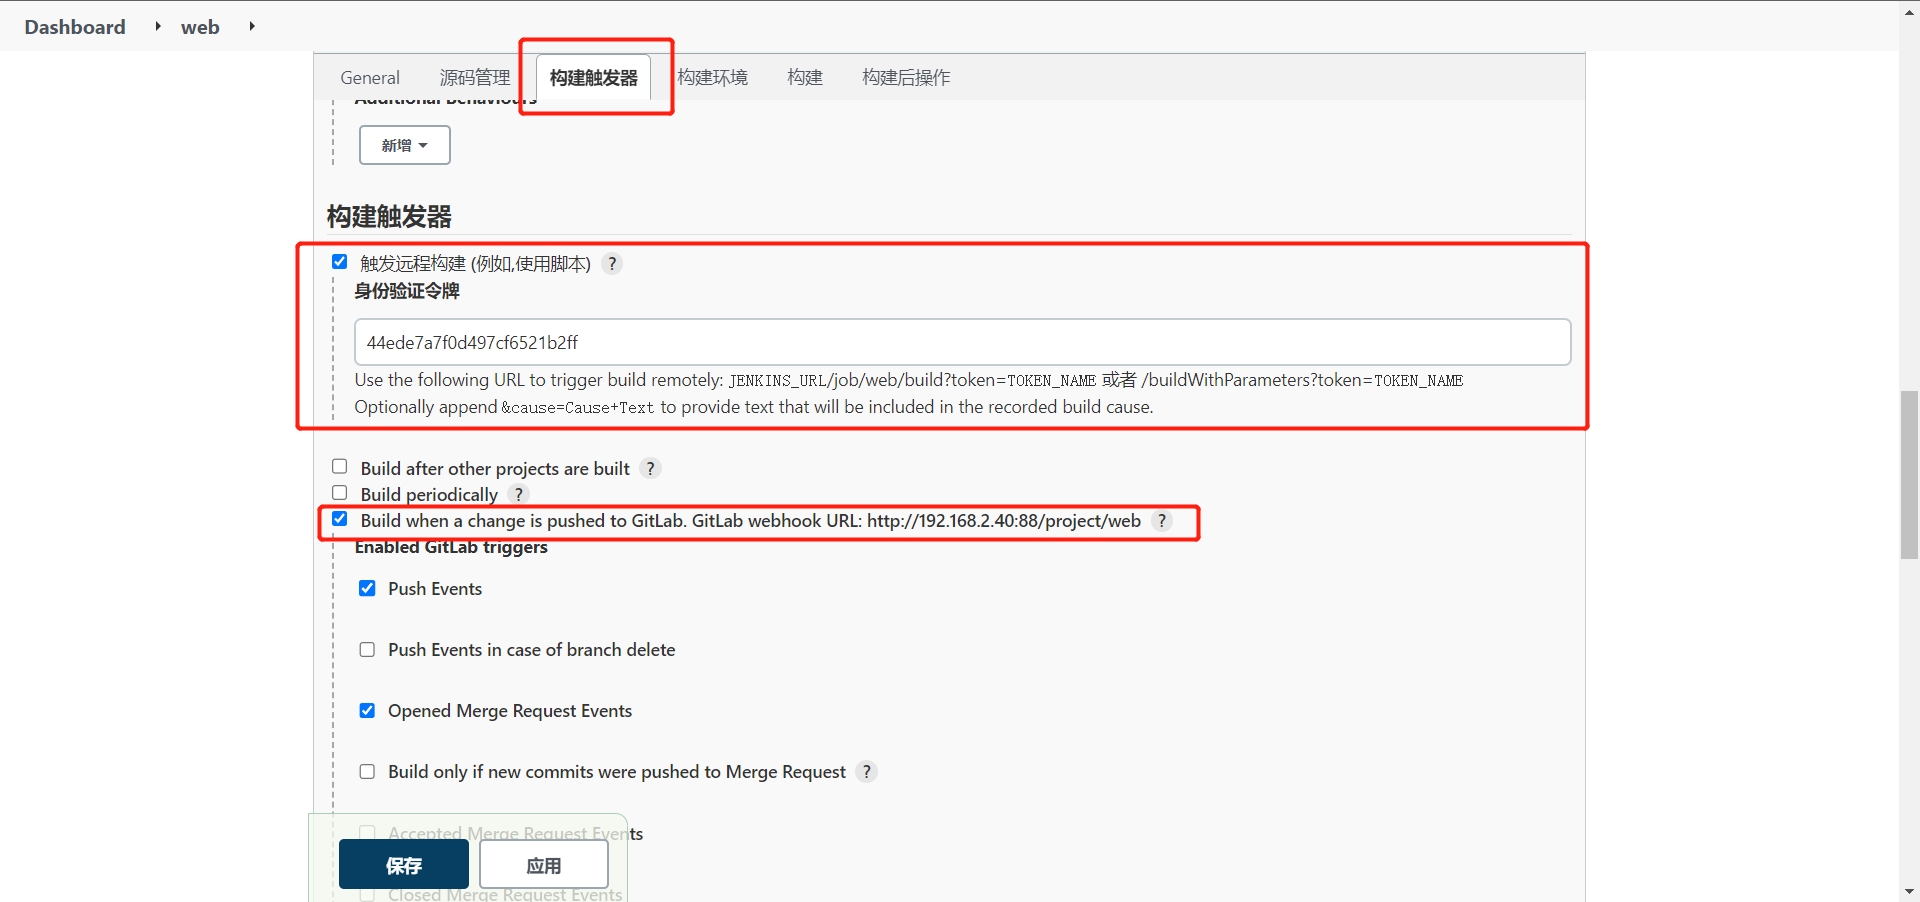
Task: Uncheck the trigger remote builds checkbox
Action: pos(340,262)
